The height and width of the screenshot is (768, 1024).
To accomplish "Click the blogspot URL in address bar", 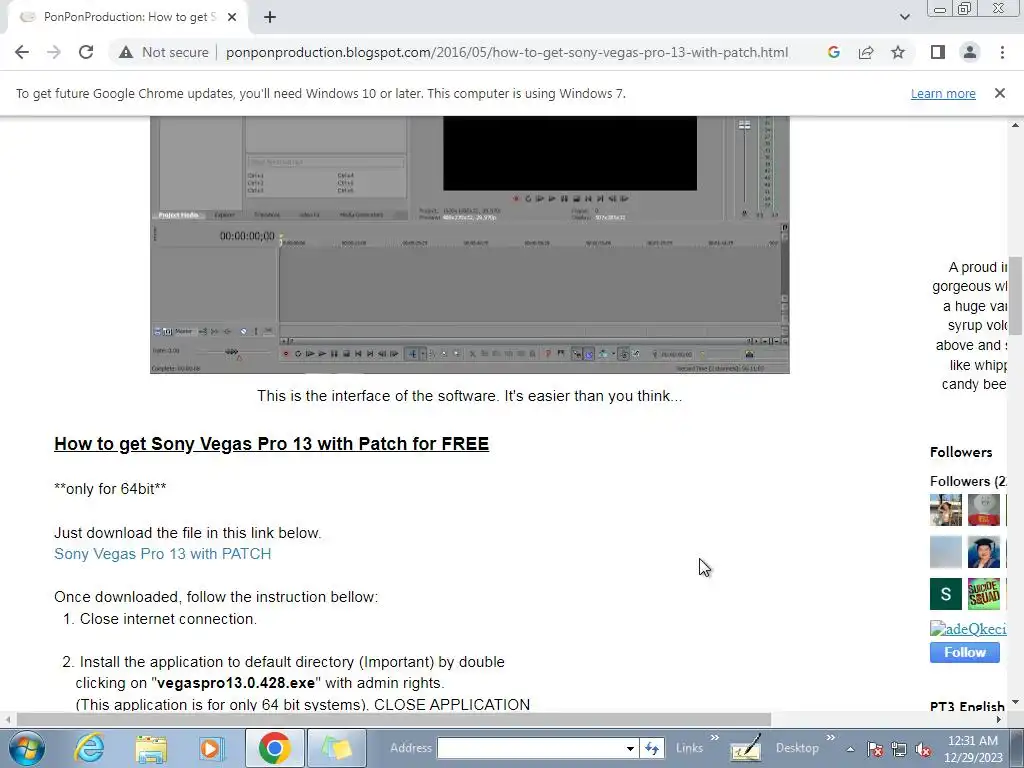I will [507, 52].
